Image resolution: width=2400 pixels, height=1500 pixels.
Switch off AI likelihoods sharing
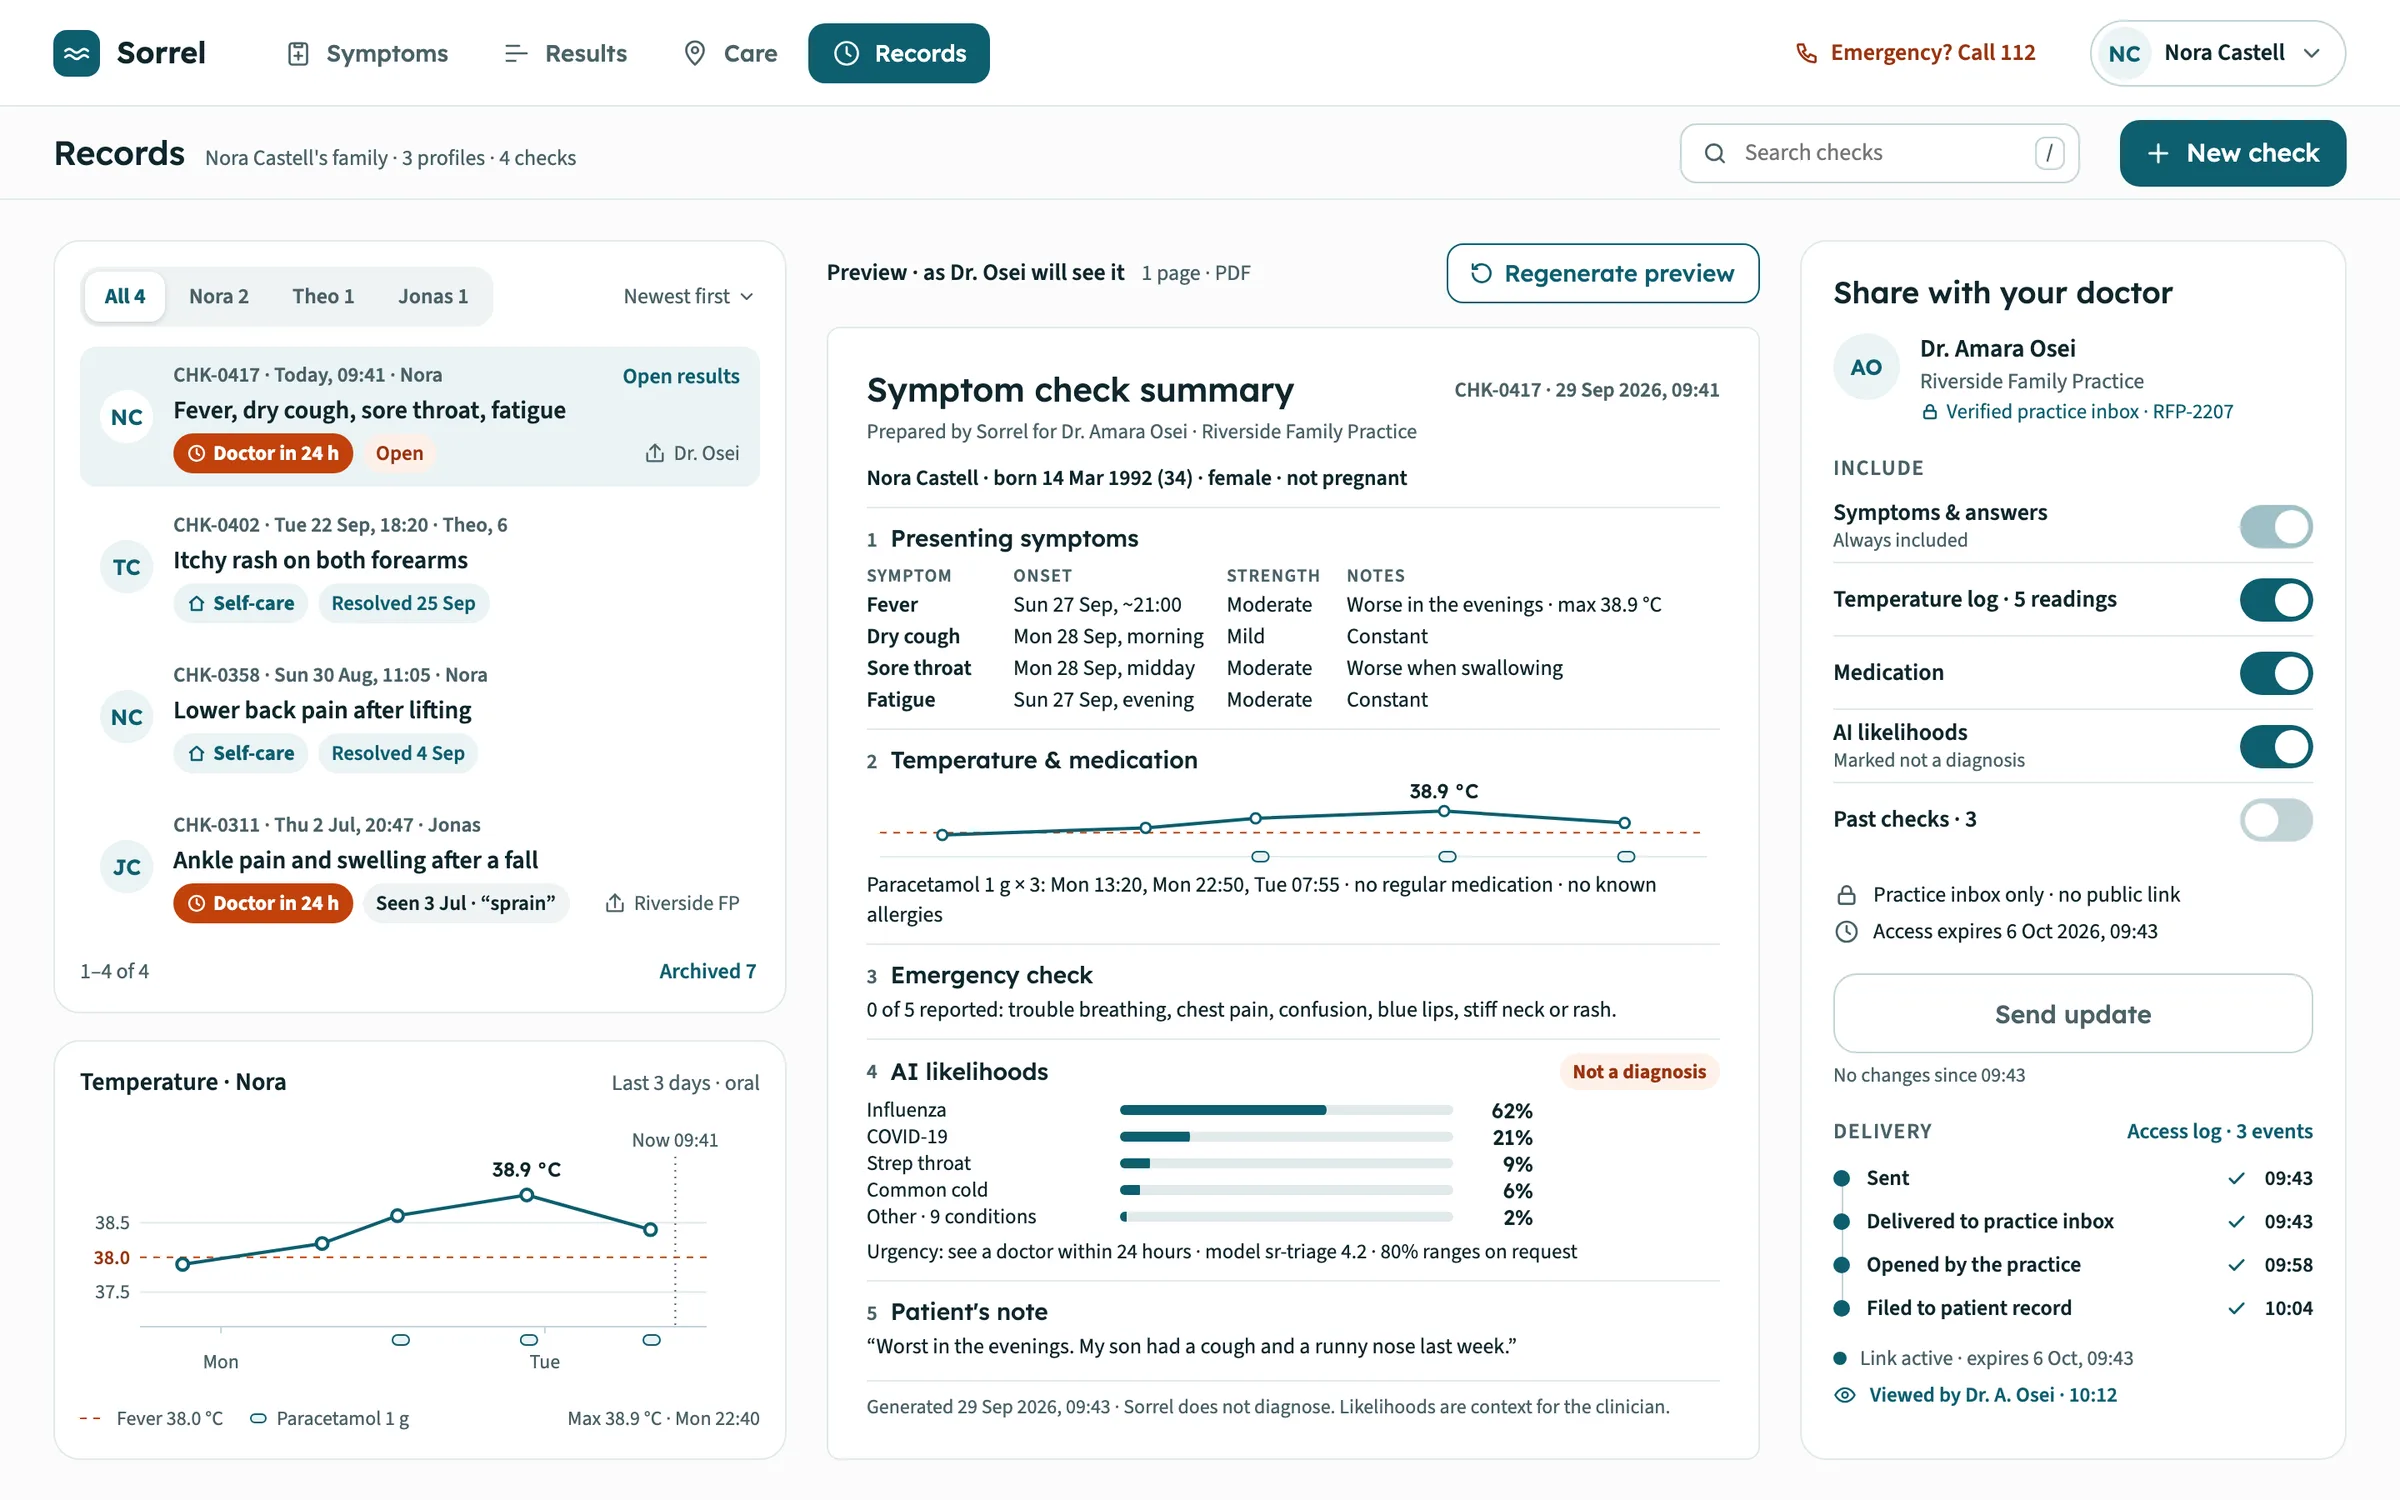2276,746
